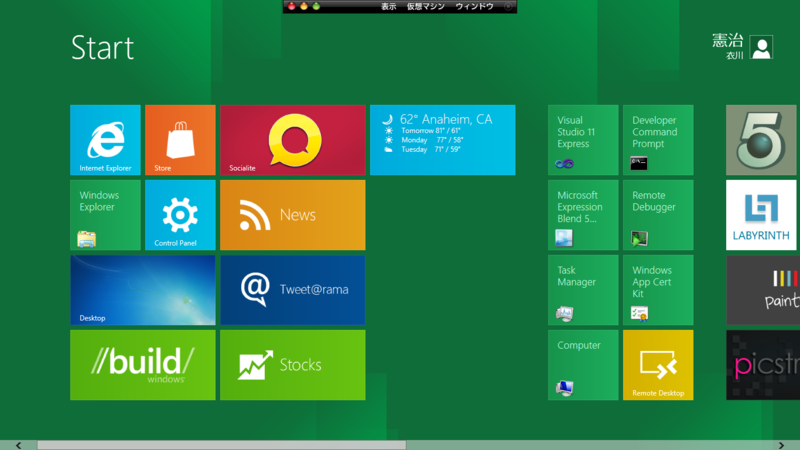Screen dimensions: 800x450
Task: Open the Windows Explorer tile
Action: [105, 215]
